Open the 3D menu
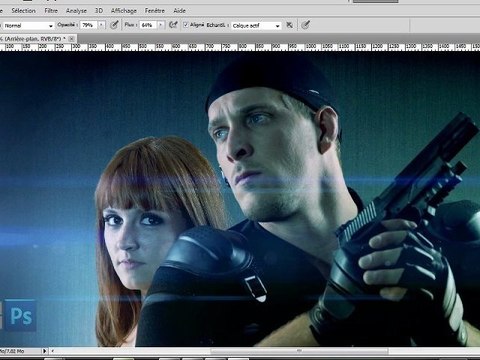Image resolution: width=480 pixels, height=360 pixels. [99, 11]
